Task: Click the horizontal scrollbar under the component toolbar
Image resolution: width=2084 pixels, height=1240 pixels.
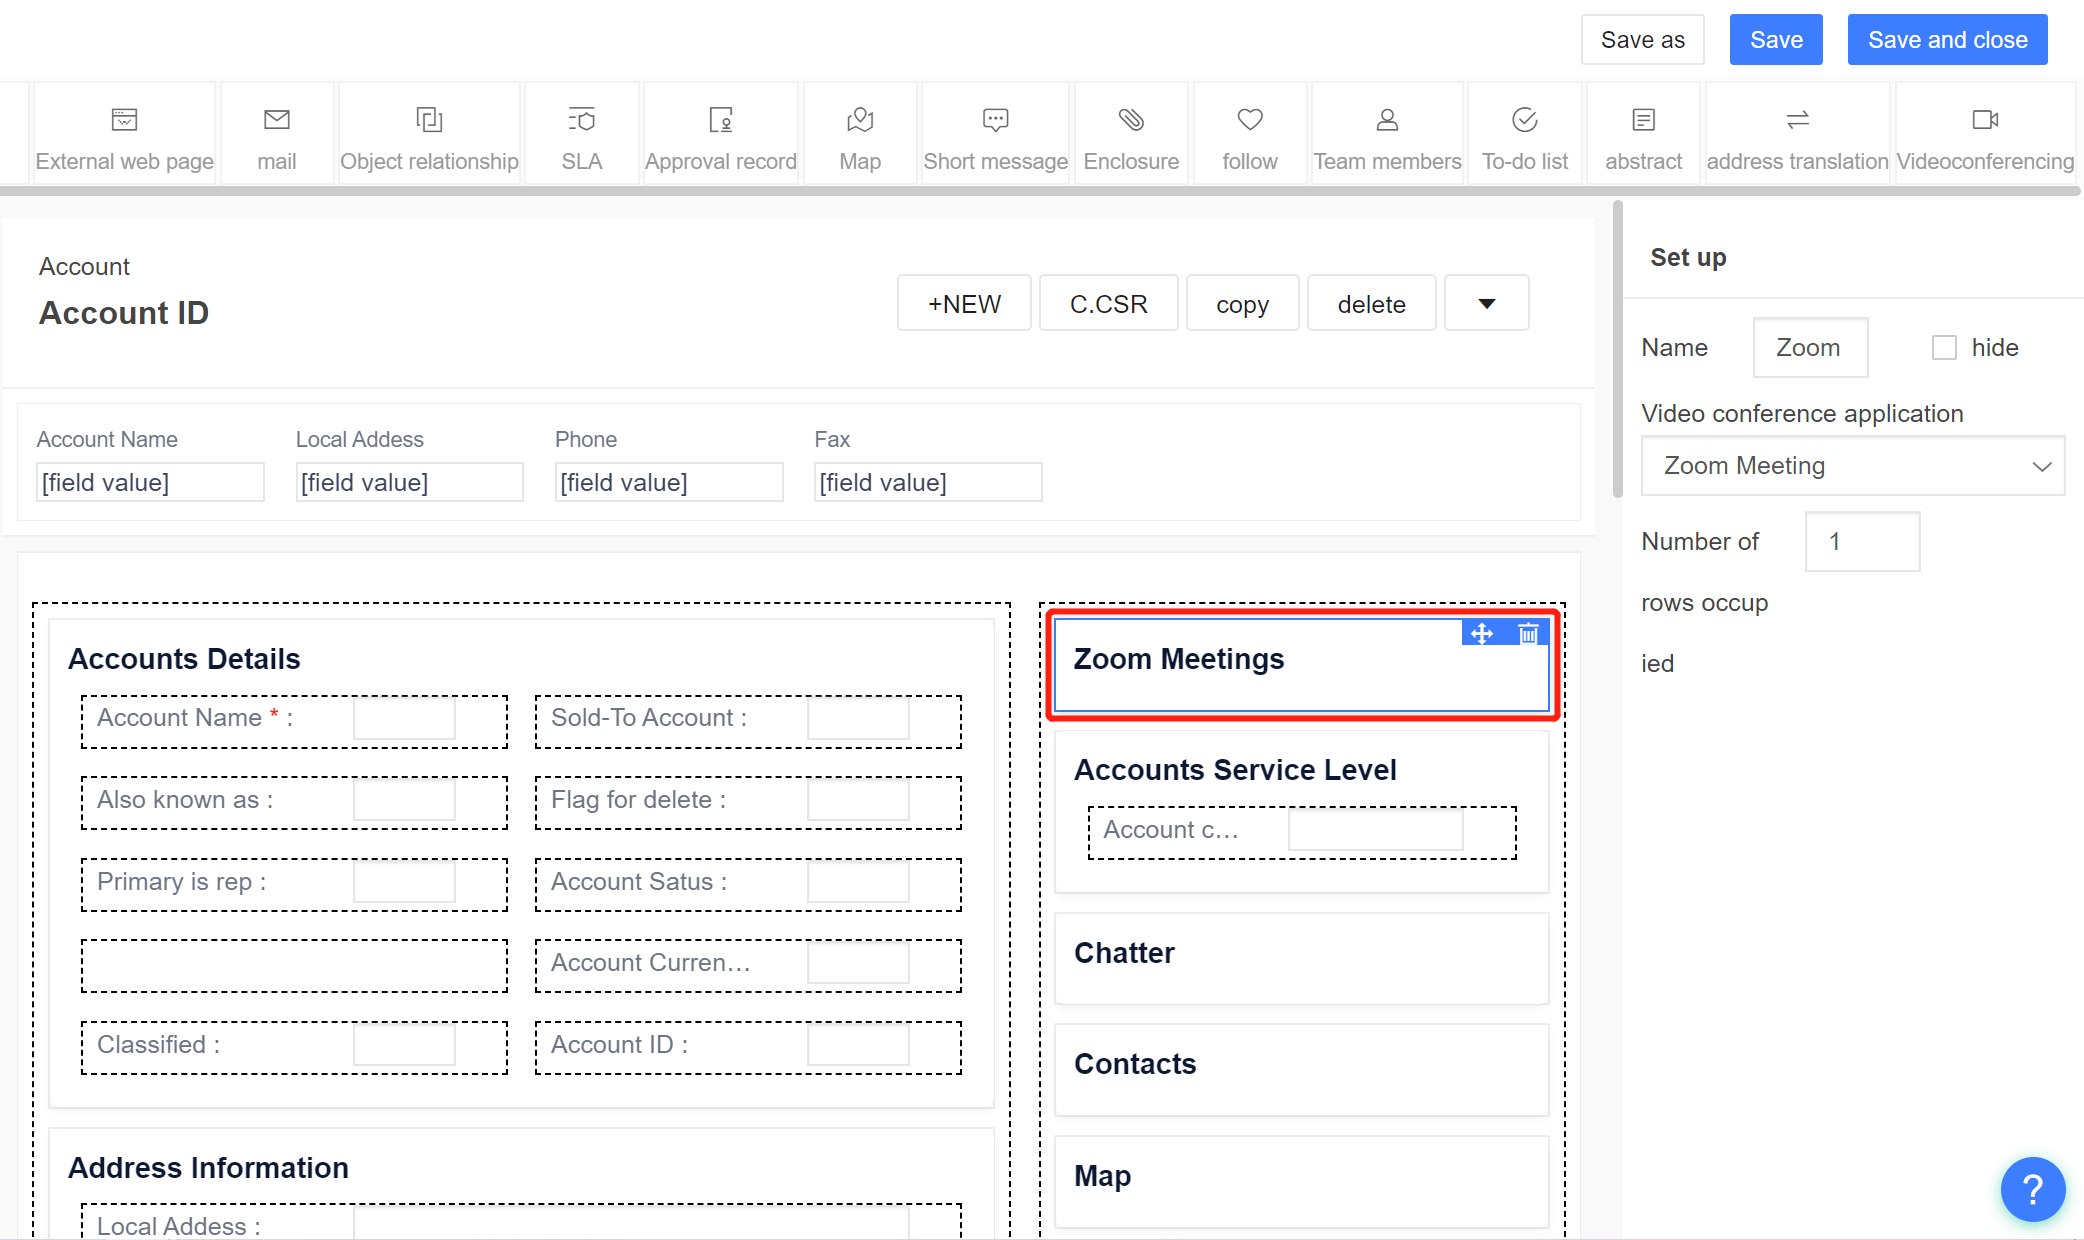Action: [x=1040, y=190]
